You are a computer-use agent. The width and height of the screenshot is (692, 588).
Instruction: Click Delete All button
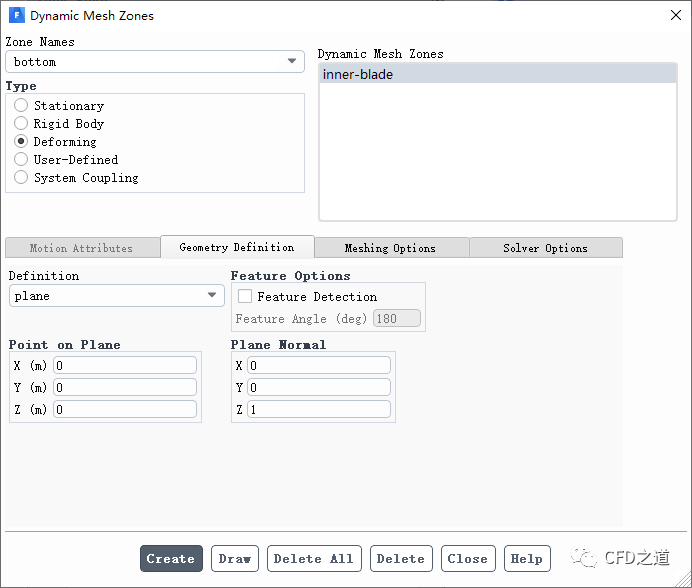click(x=313, y=559)
